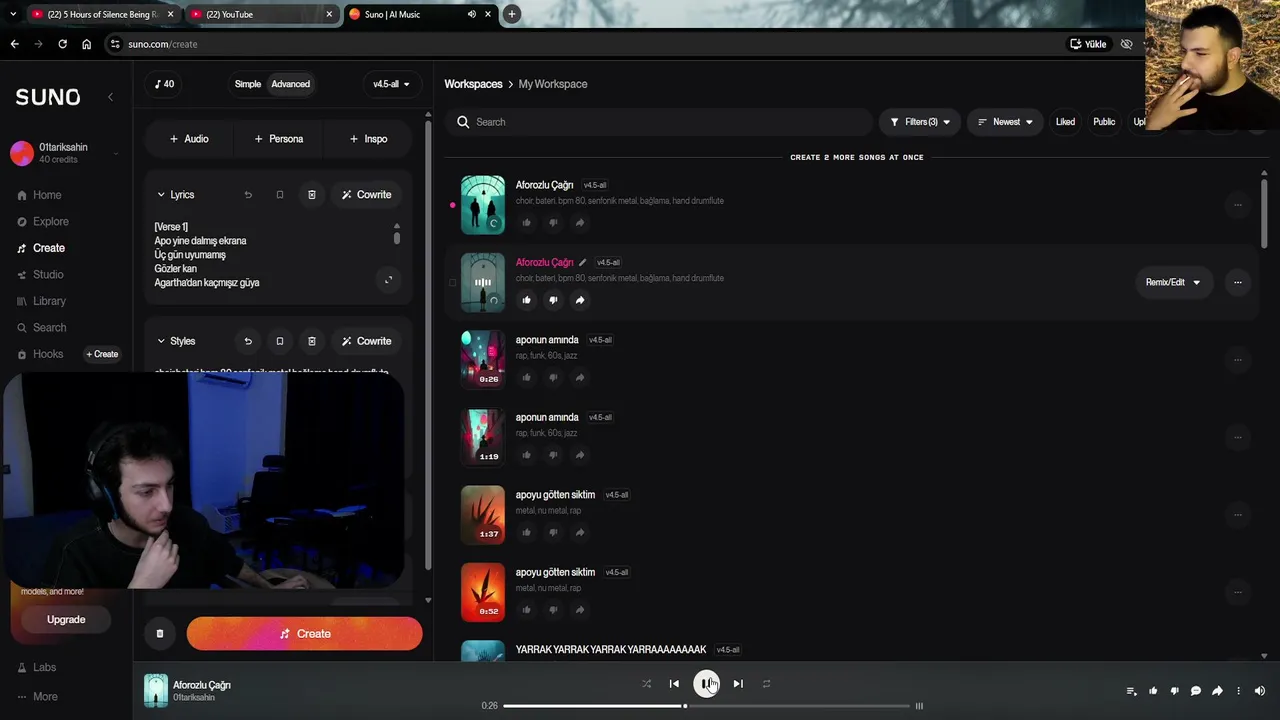This screenshot has width=1280, height=720.
Task: Play aponun amında song with 0:26 thumbnail
Action: (x=483, y=359)
